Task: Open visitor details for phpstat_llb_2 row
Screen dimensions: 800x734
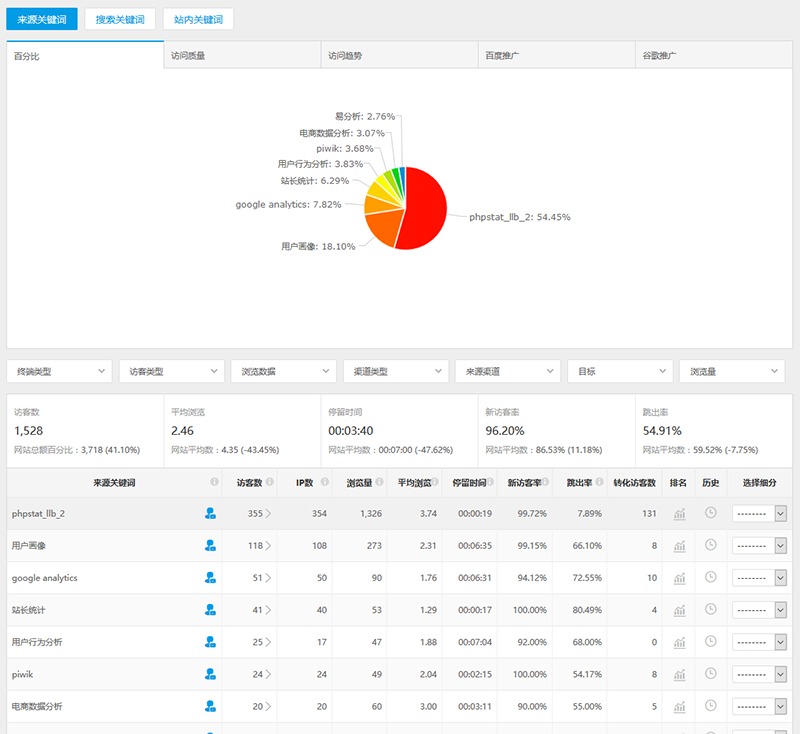Action: coord(210,514)
